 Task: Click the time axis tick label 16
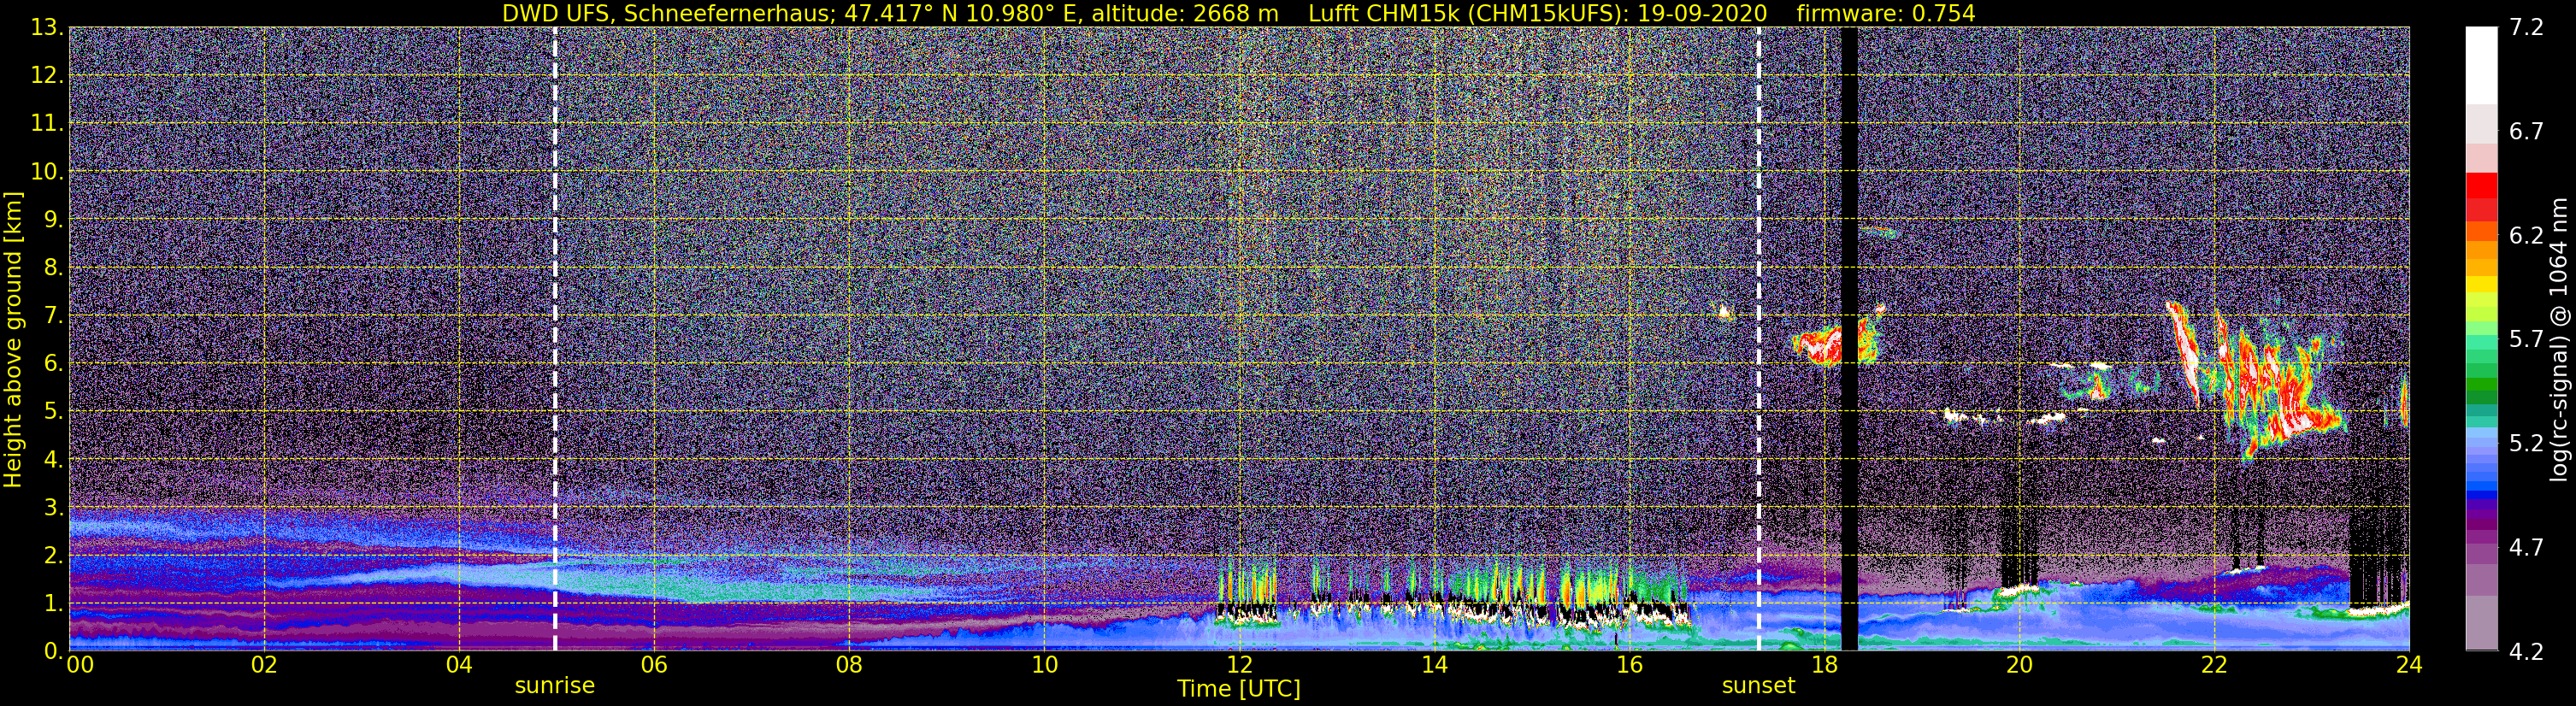click(1629, 665)
